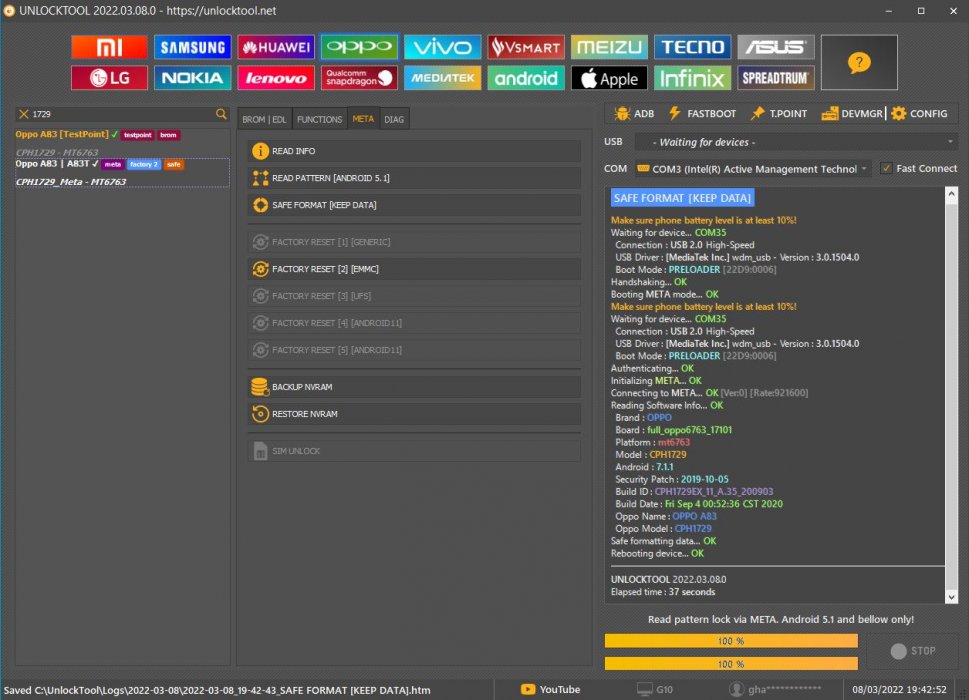
Task: Open the Infinix brand tile
Action: click(693, 78)
